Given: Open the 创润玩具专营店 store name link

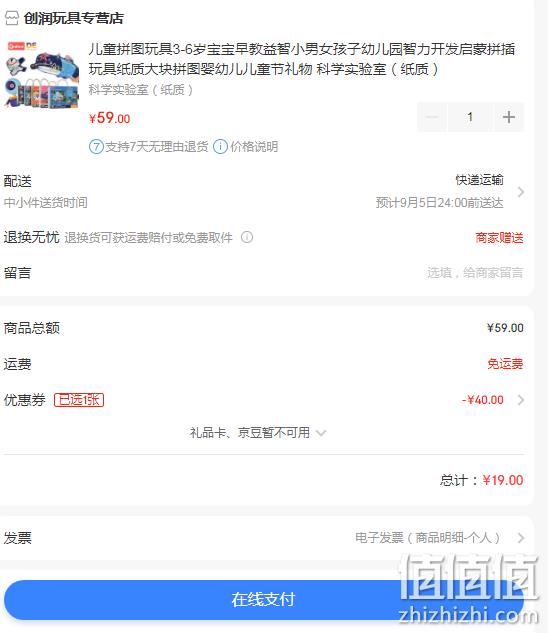Looking at the screenshot, I should pyautogui.click(x=73, y=18).
